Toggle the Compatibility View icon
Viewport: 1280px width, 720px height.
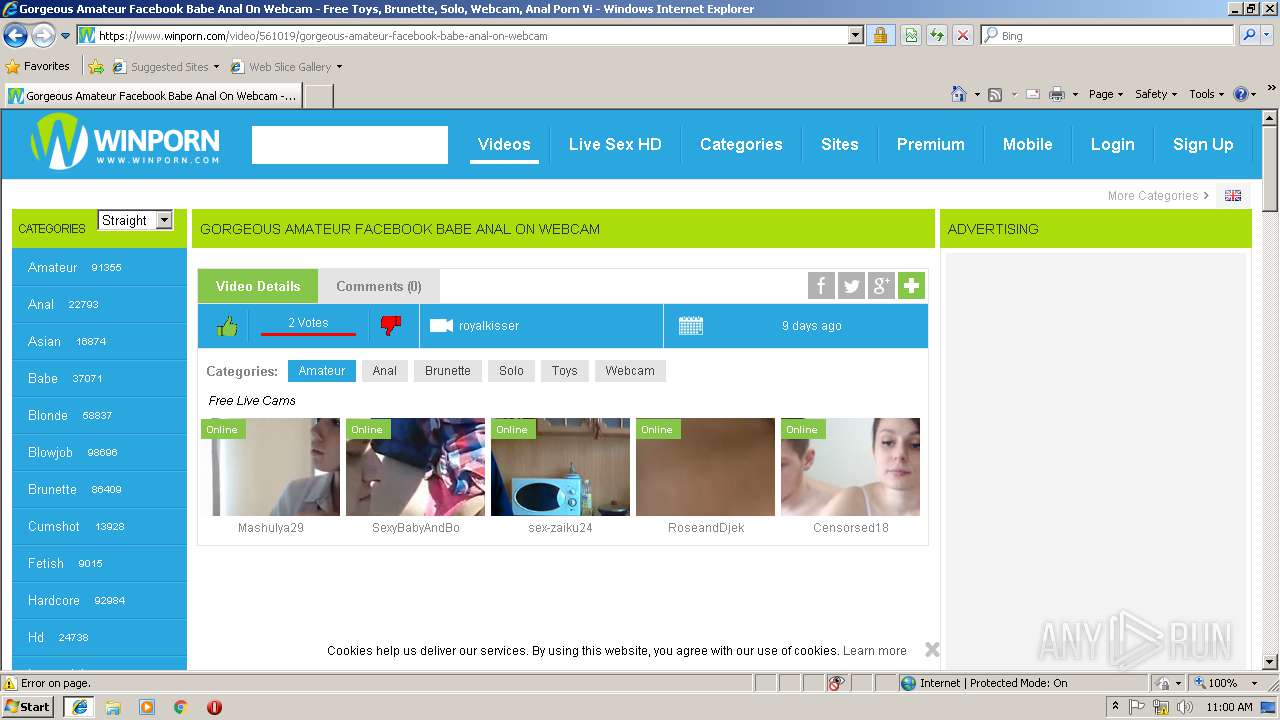tap(911, 36)
